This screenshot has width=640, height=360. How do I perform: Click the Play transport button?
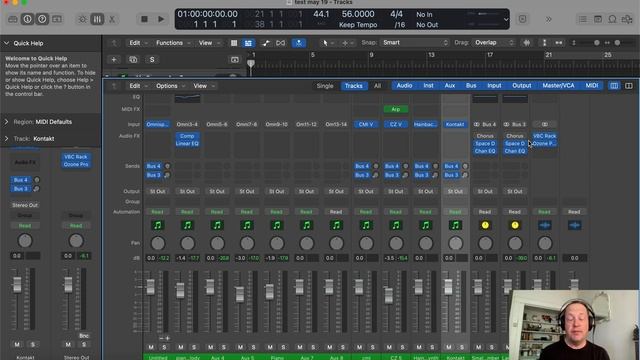(161, 19)
